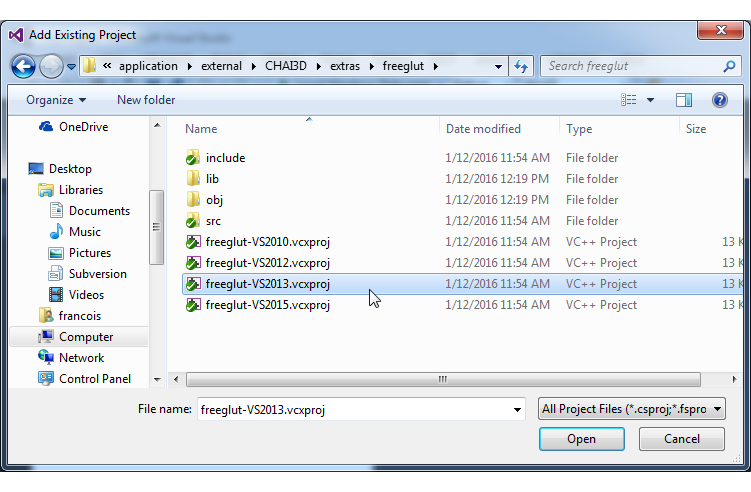Click the navigation pane scroll down arrow

pyautogui.click(x=157, y=379)
